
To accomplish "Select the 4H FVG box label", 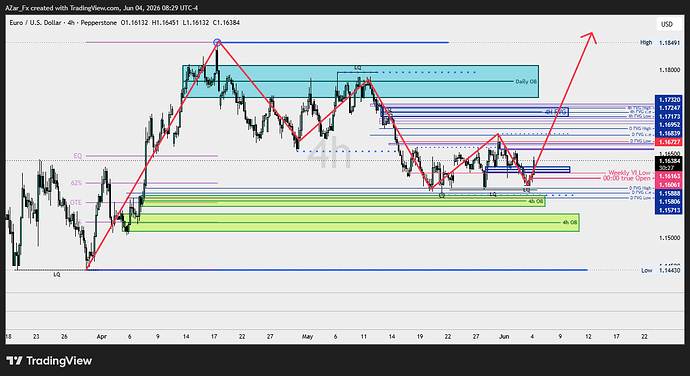I will (x=555, y=112).
